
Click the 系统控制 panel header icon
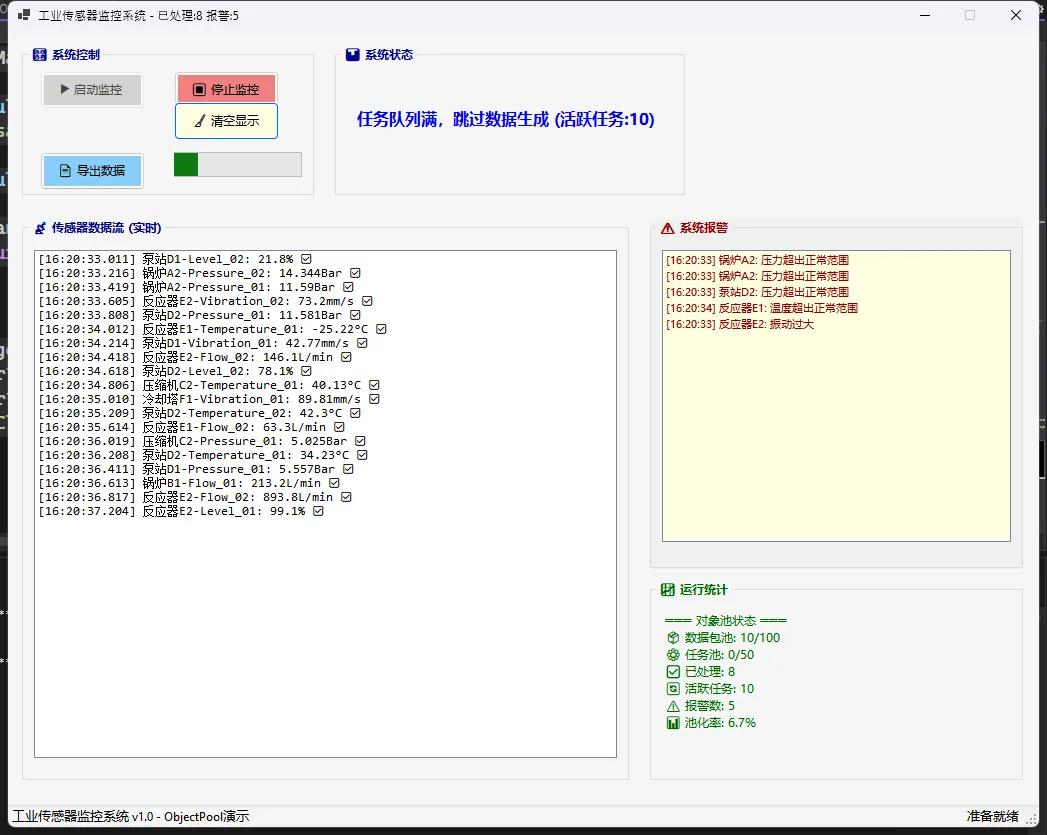coord(39,55)
